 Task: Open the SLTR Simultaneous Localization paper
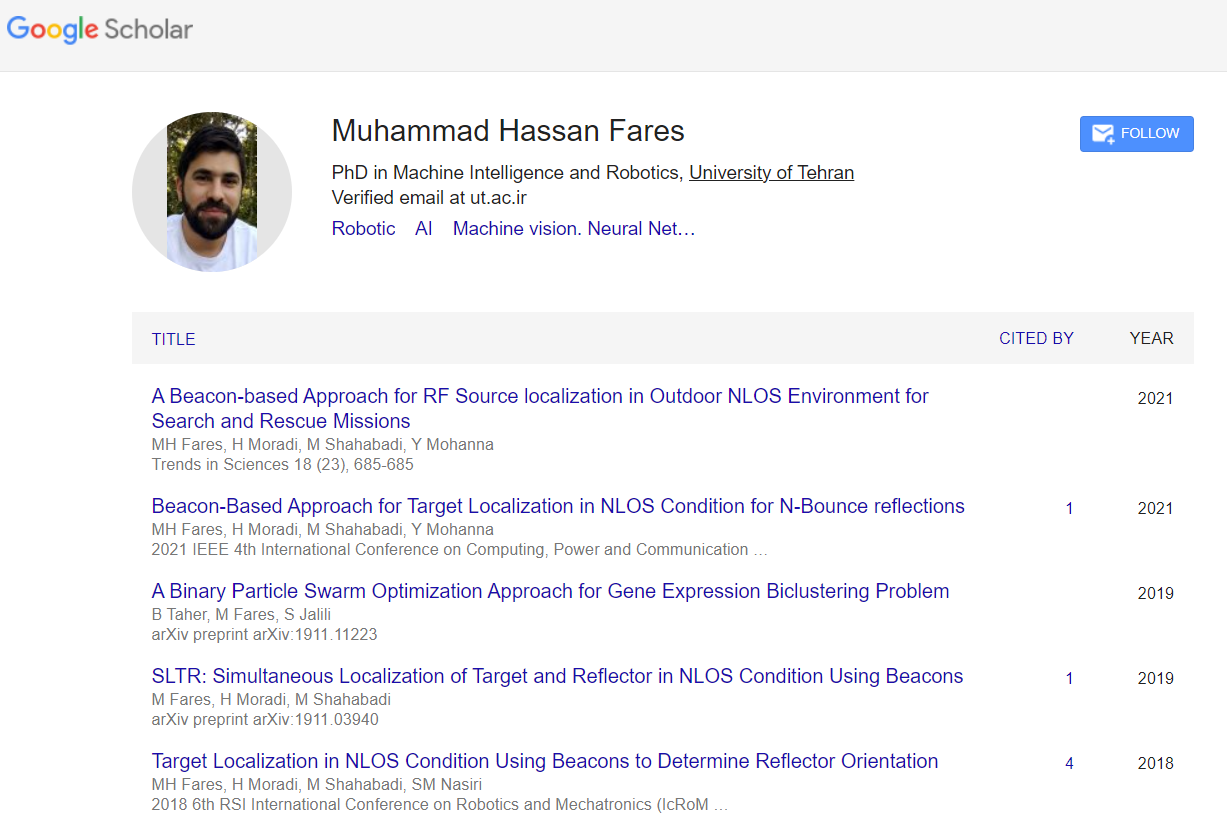click(x=557, y=677)
